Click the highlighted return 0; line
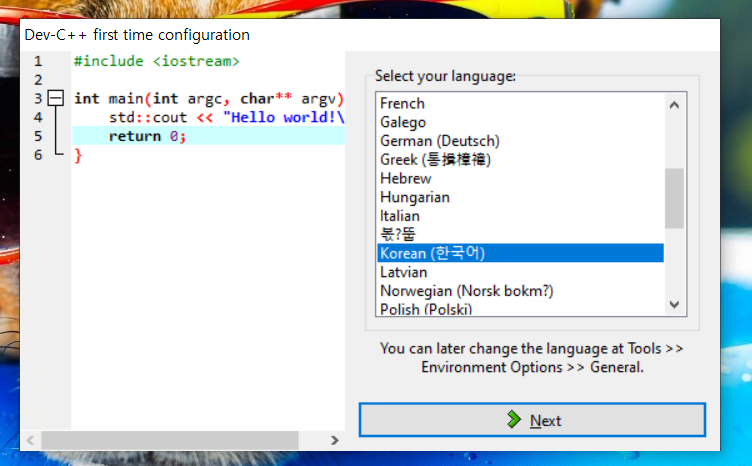The image size is (752, 466). coord(209,136)
